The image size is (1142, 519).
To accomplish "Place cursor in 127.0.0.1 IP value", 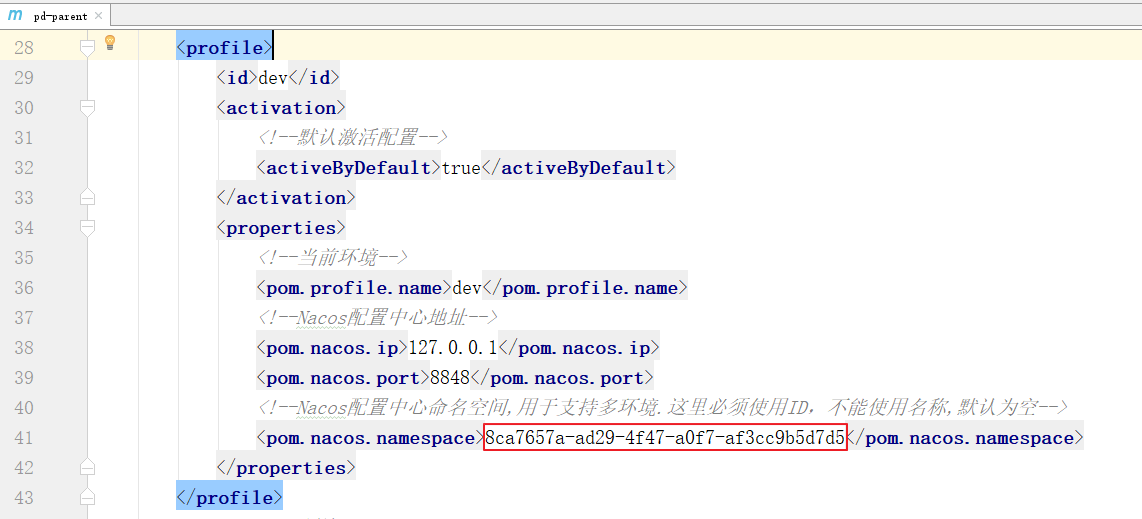I will pyautogui.click(x=453, y=348).
